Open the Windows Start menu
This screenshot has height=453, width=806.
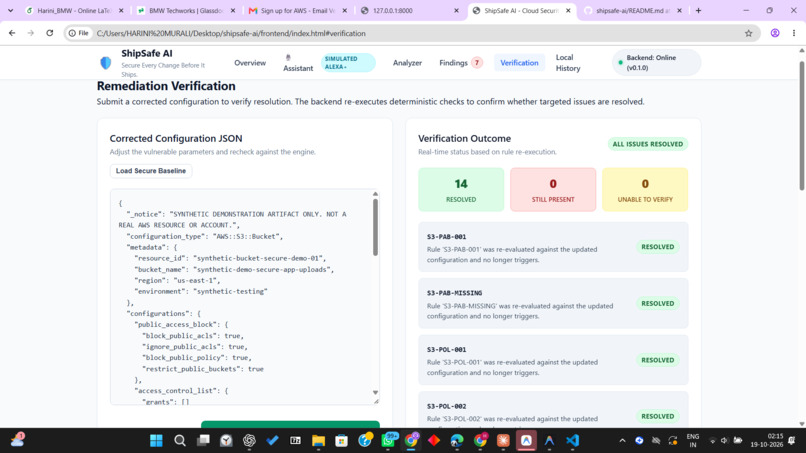(156, 441)
